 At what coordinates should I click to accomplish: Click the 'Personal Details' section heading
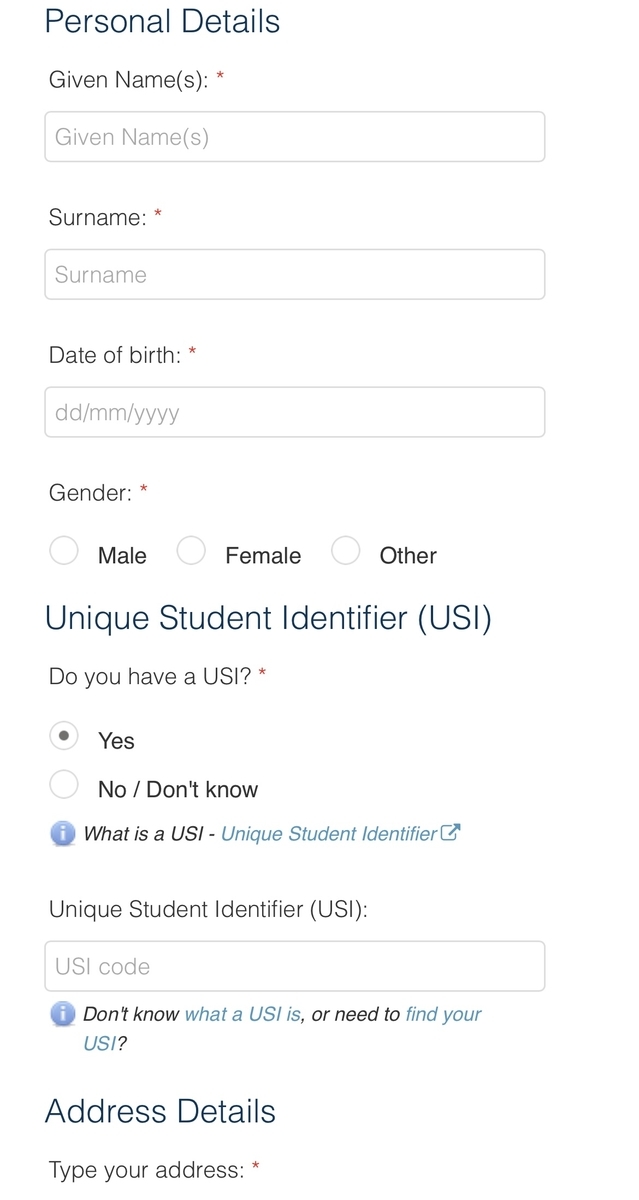[x=162, y=21]
